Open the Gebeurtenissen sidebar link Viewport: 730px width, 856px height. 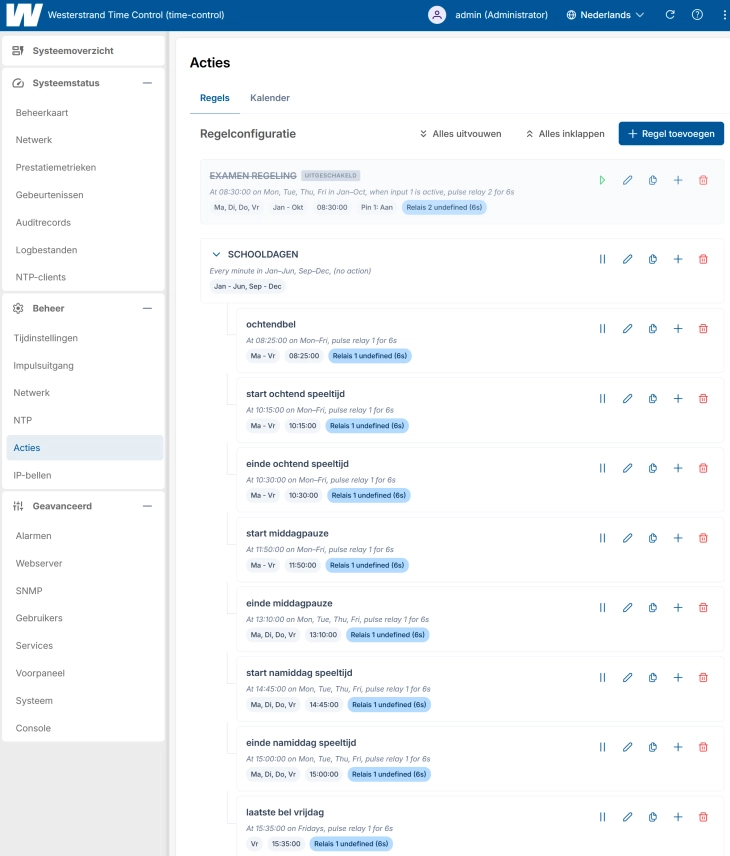tap(49, 195)
